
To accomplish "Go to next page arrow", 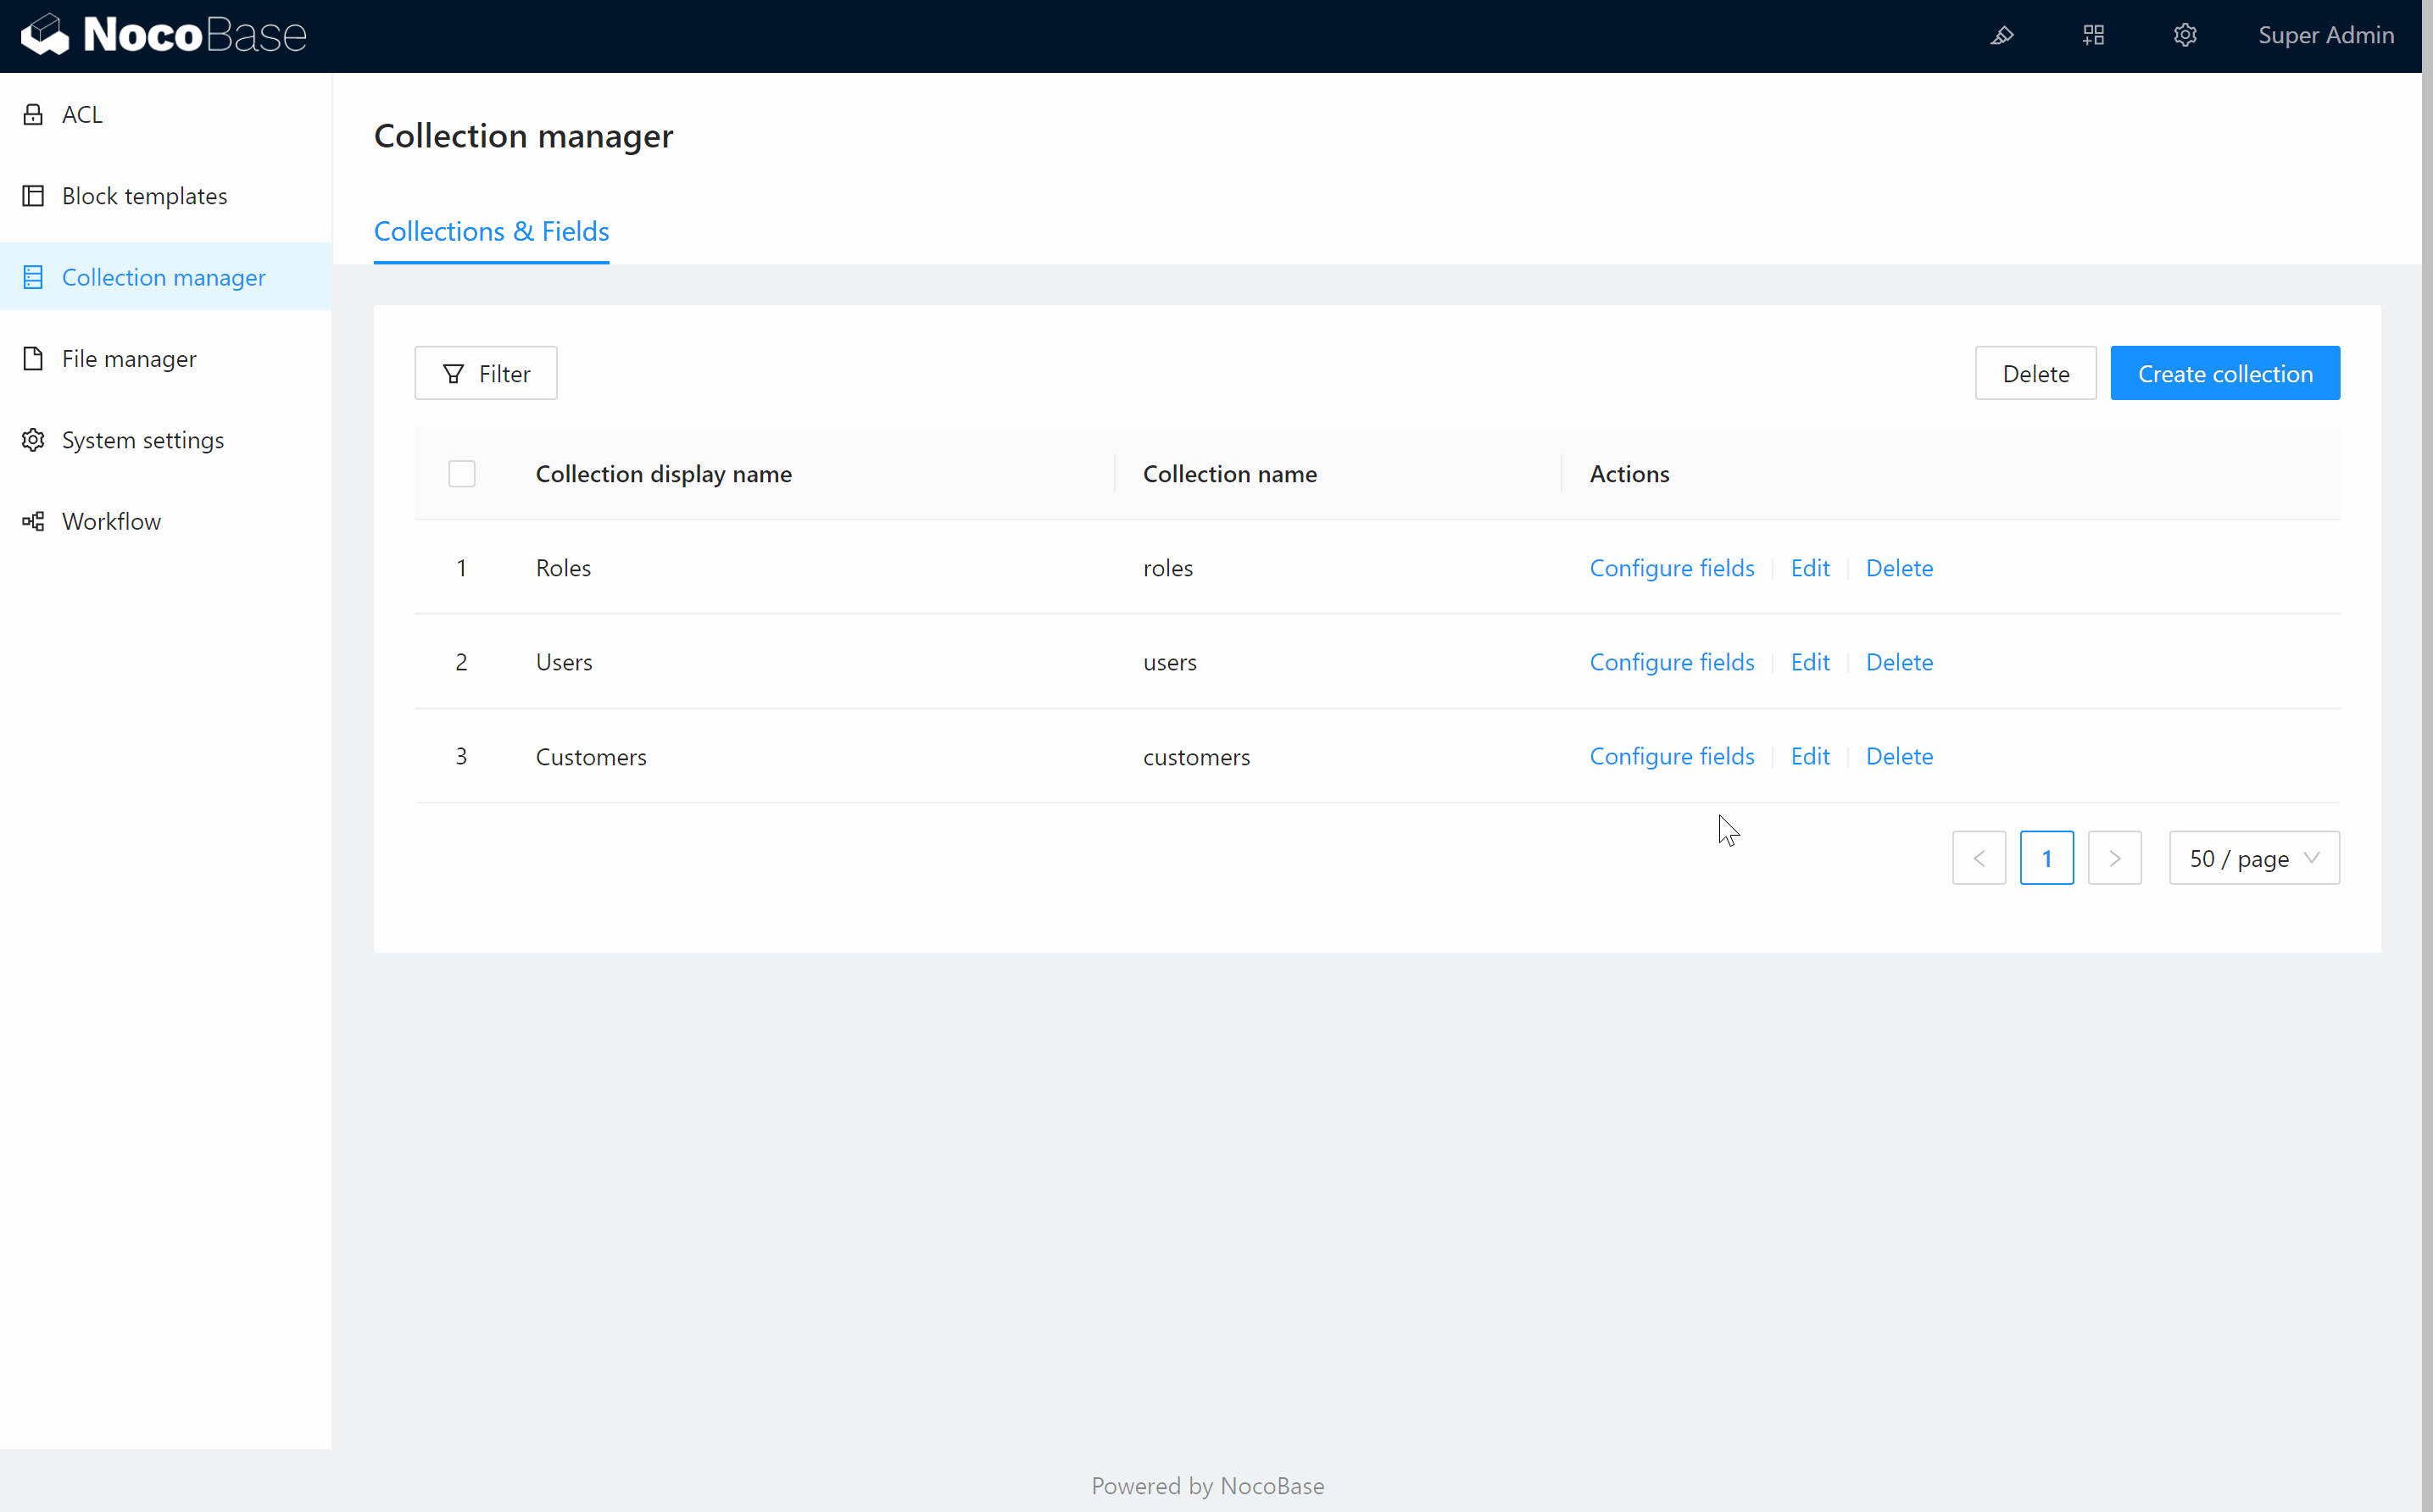I will coord(2114,858).
